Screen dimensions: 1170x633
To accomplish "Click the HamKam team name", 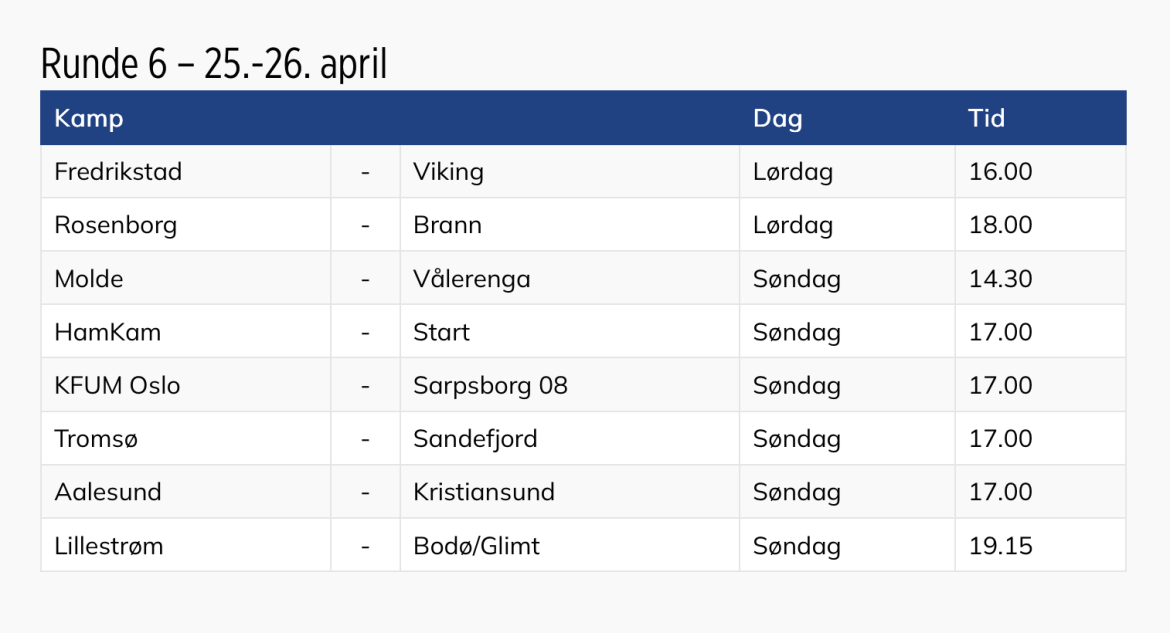I will pyautogui.click(x=107, y=332).
